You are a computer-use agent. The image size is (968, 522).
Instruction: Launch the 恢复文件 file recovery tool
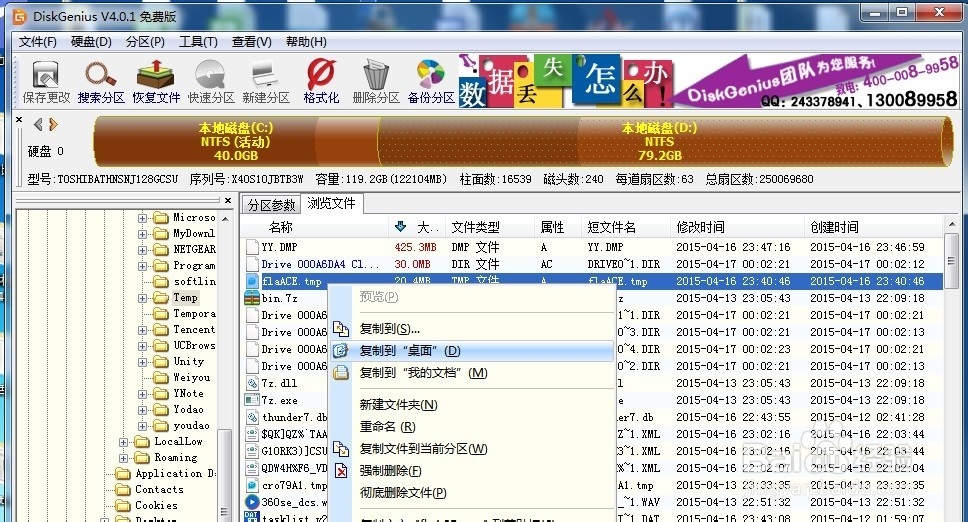pyautogui.click(x=156, y=80)
